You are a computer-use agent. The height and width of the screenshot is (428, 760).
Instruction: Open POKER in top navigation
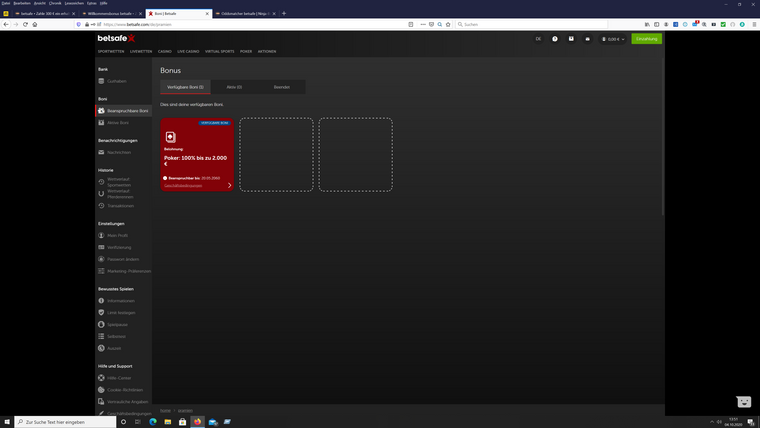click(246, 51)
